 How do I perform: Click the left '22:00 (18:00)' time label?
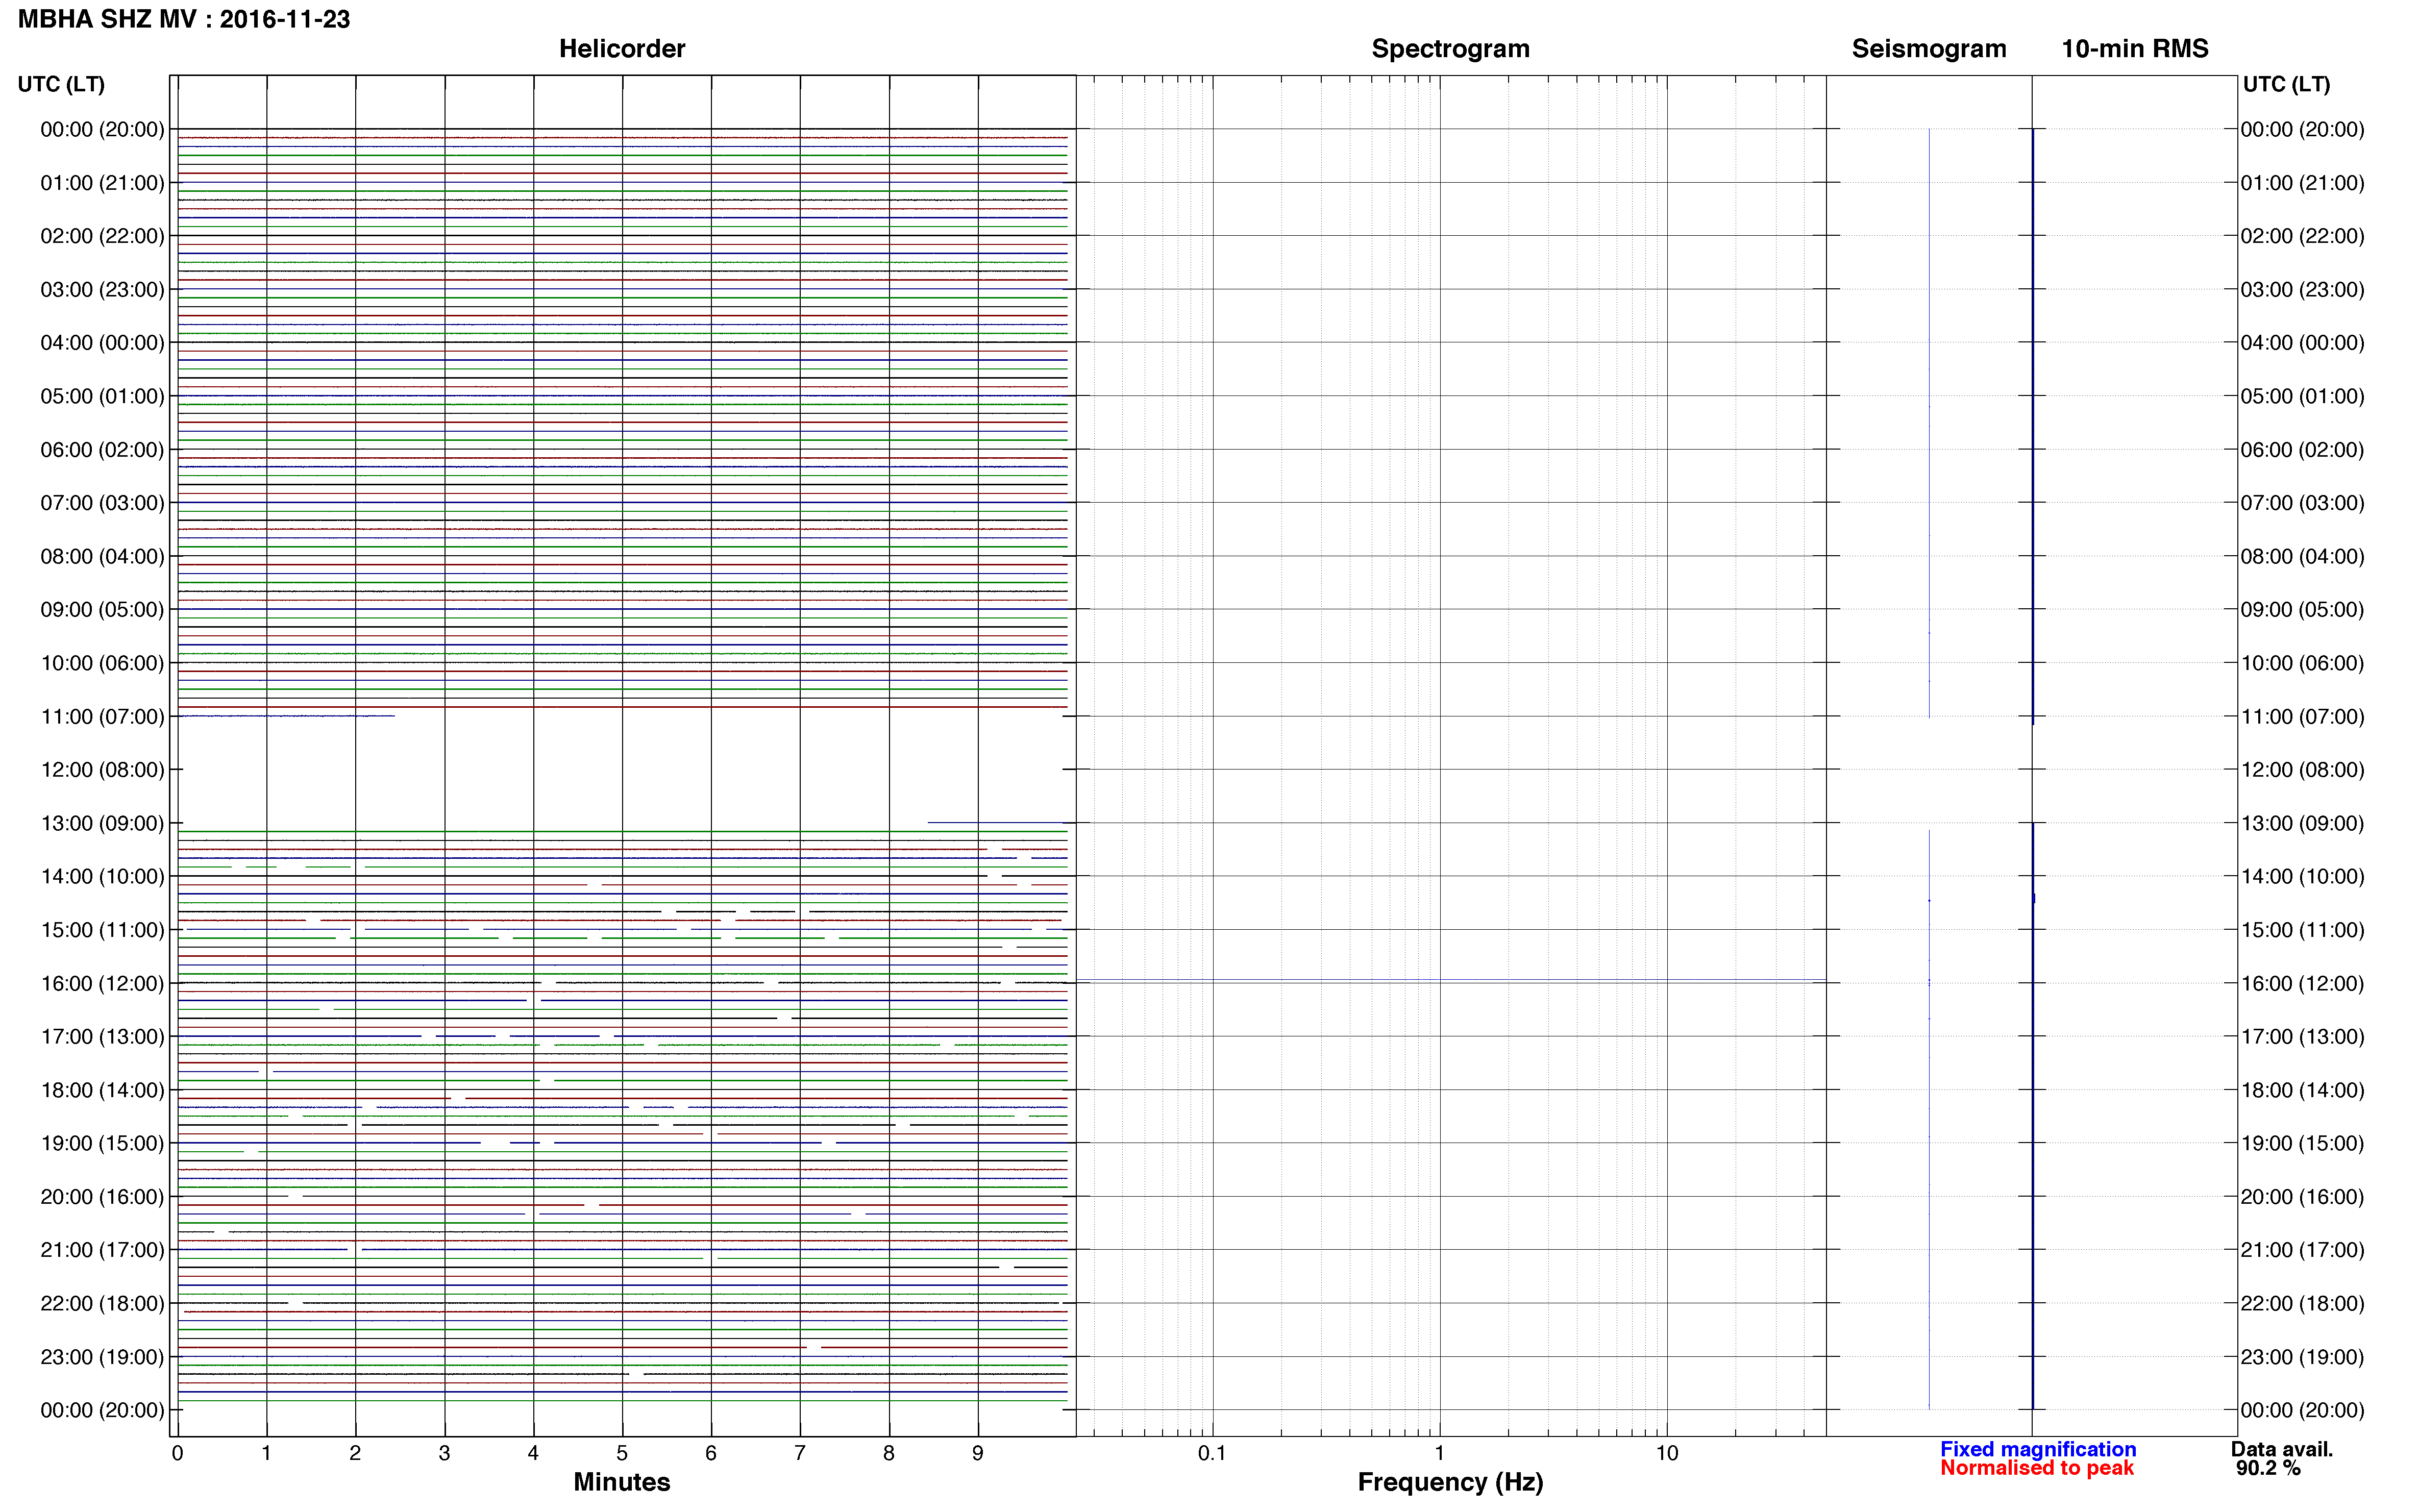point(102,1304)
